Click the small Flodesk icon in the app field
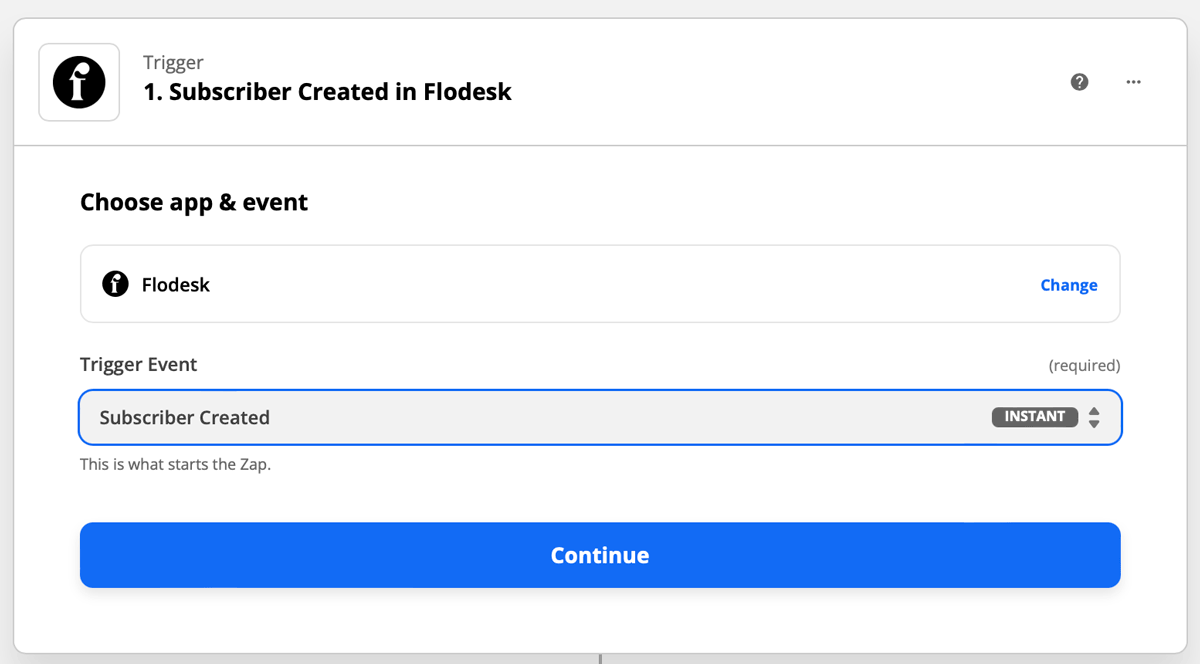The image size is (1200, 664). coord(115,285)
